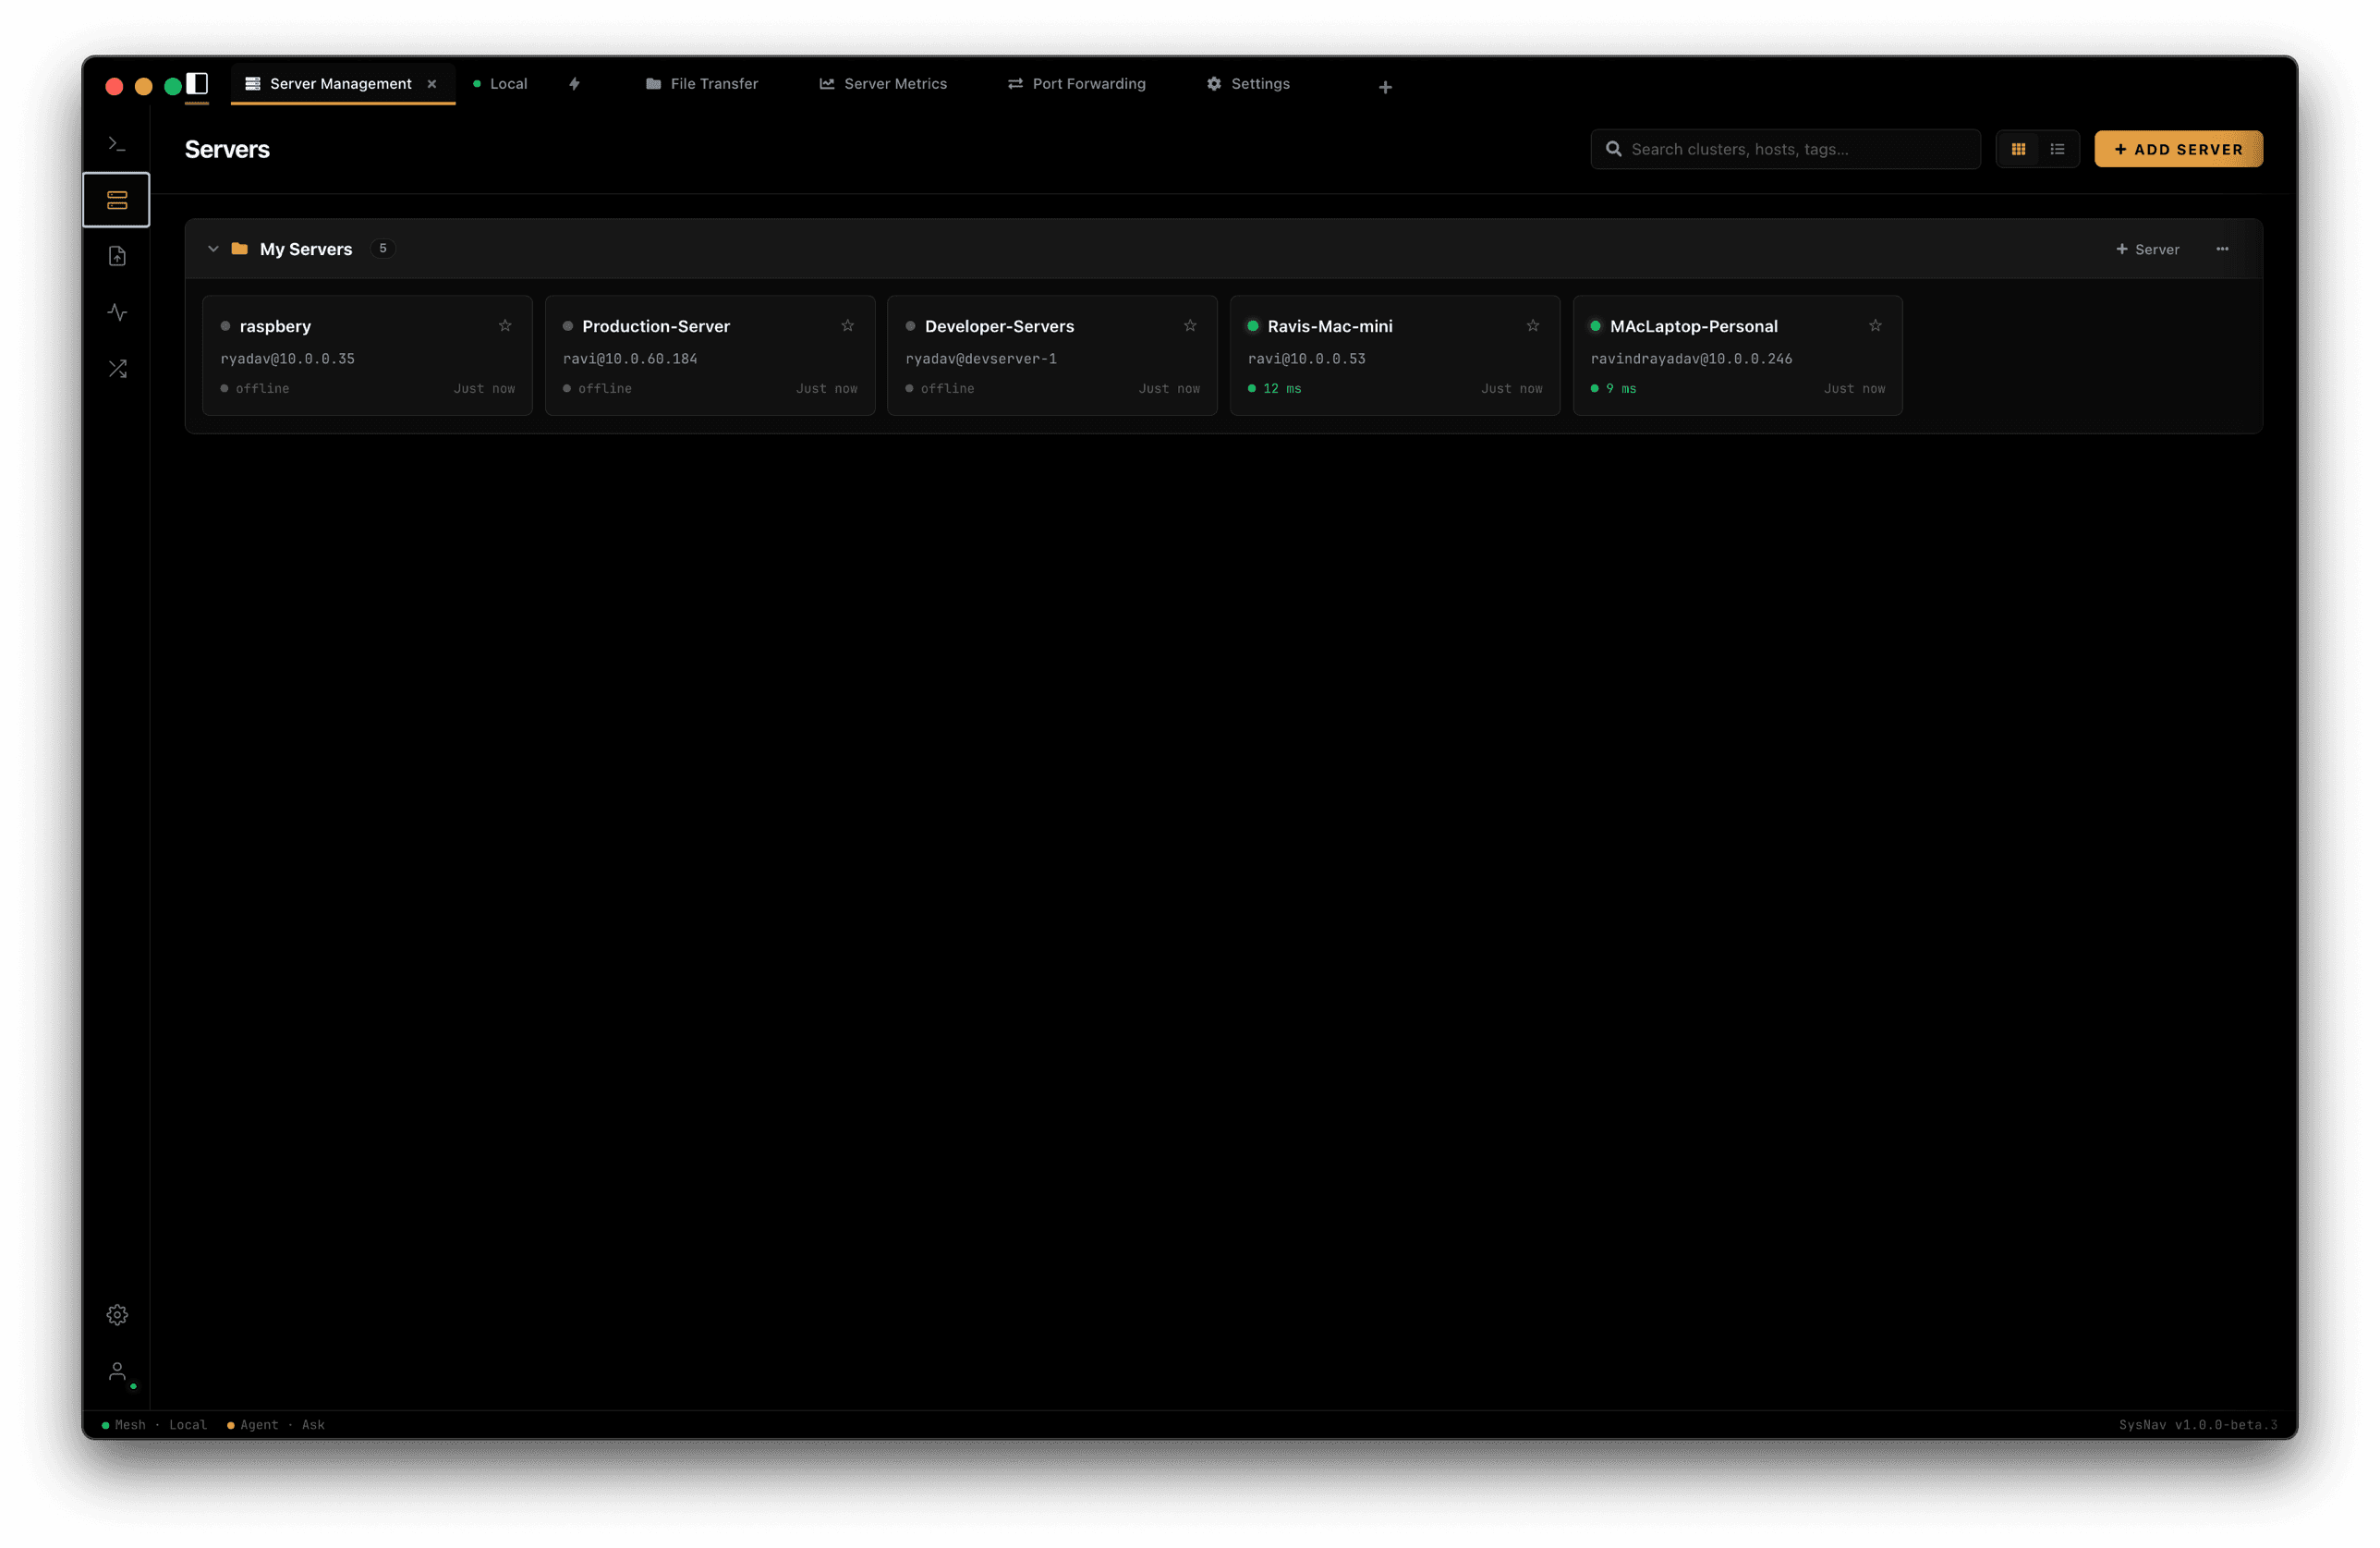2380x1548 pixels.
Task: Open the user account icon
Action: pos(117,1371)
